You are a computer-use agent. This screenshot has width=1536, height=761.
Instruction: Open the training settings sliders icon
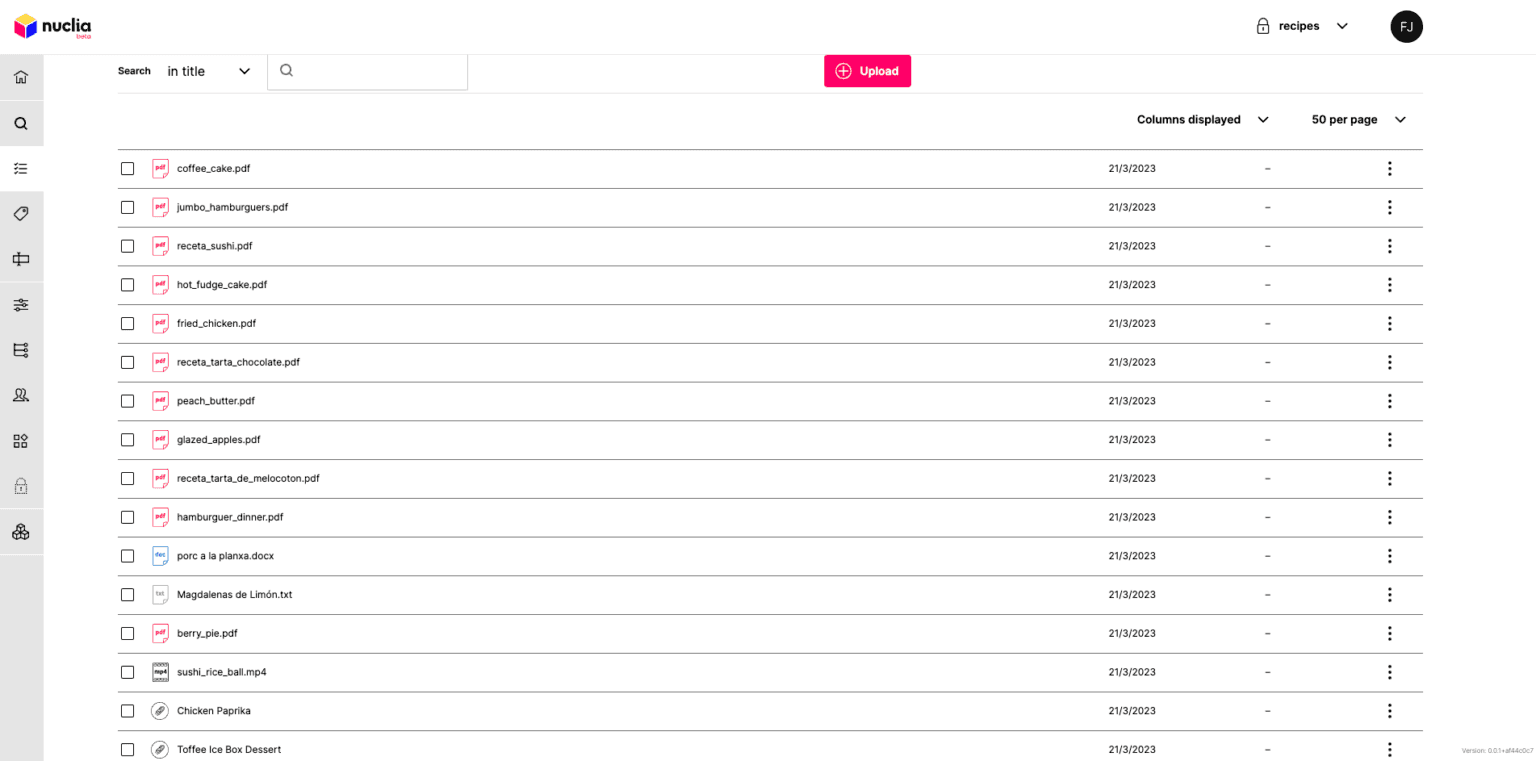click(x=21, y=305)
